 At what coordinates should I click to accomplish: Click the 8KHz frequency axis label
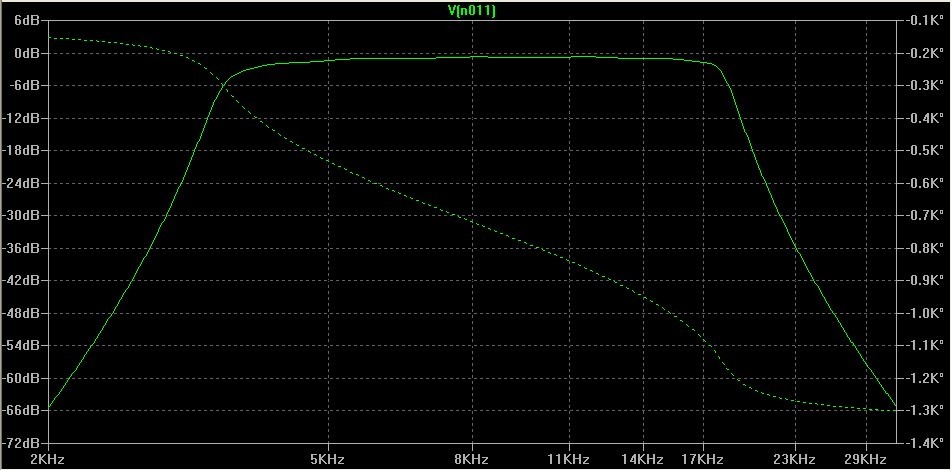coord(472,459)
